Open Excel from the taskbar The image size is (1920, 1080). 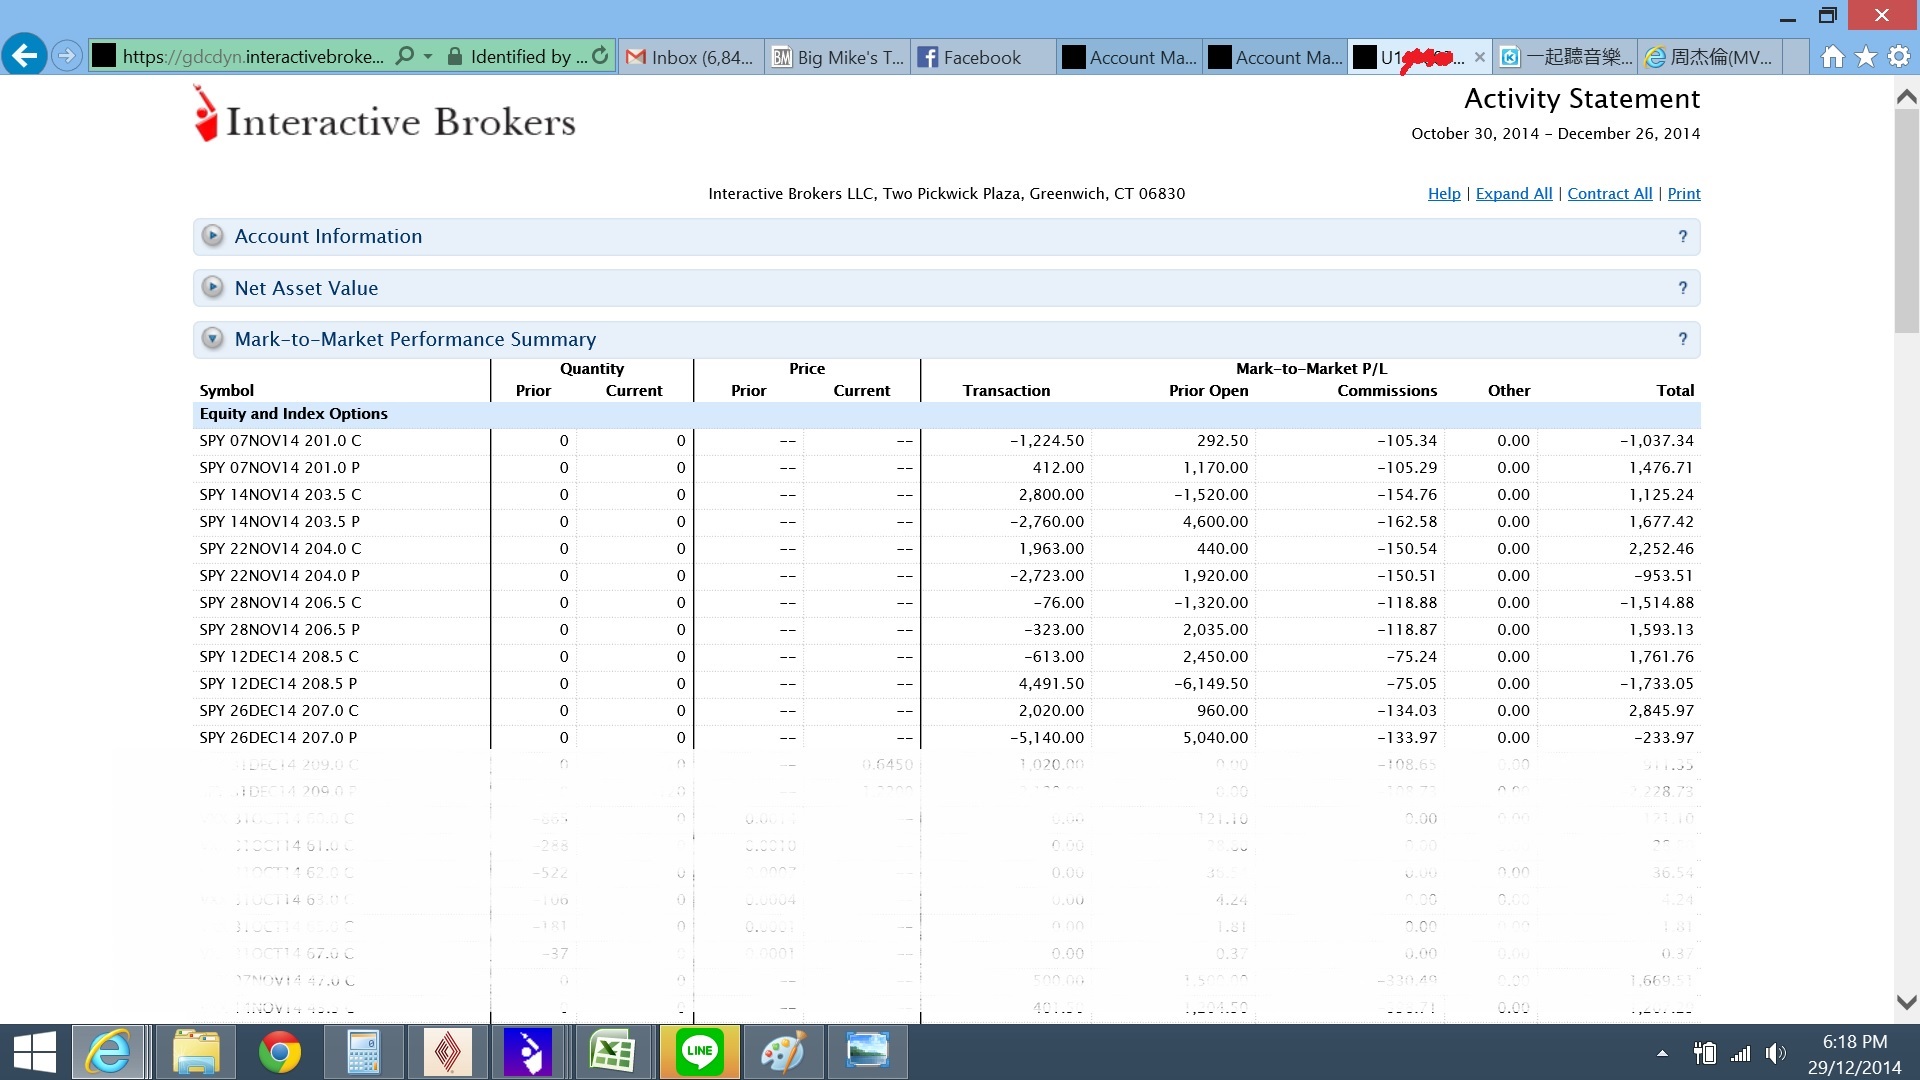click(612, 1052)
